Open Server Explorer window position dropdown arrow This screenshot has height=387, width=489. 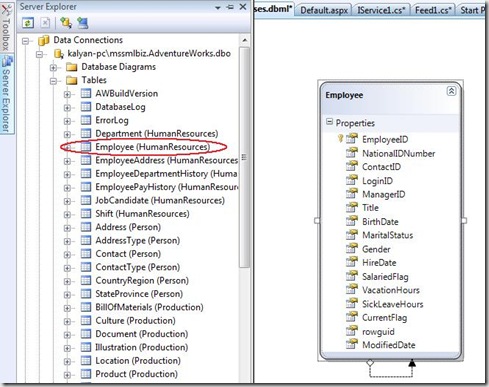(x=218, y=7)
